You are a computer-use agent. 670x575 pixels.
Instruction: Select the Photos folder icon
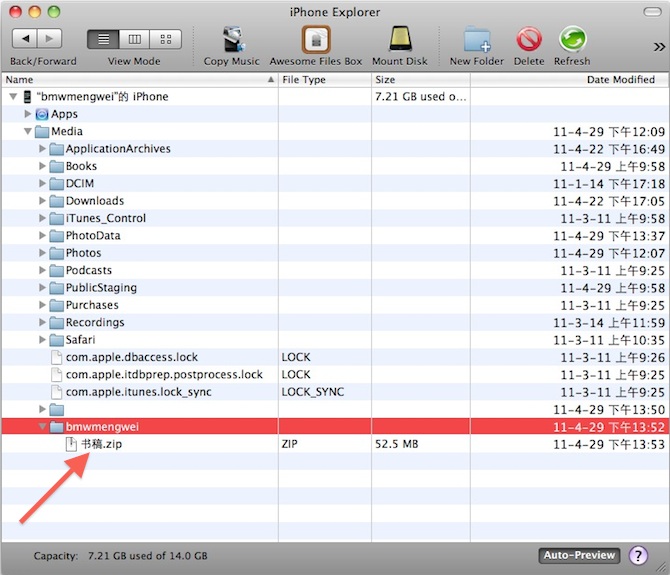pos(56,253)
